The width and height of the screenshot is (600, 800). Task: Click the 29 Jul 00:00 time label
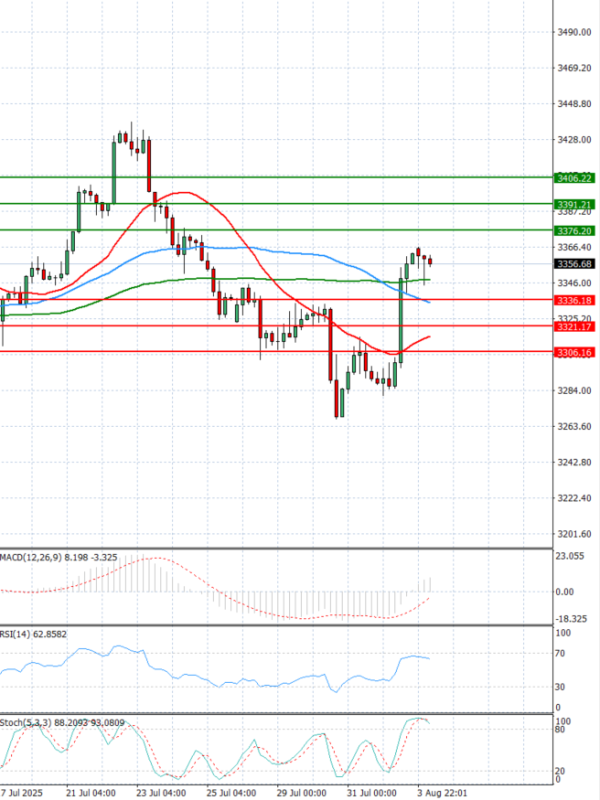pyautogui.click(x=302, y=793)
